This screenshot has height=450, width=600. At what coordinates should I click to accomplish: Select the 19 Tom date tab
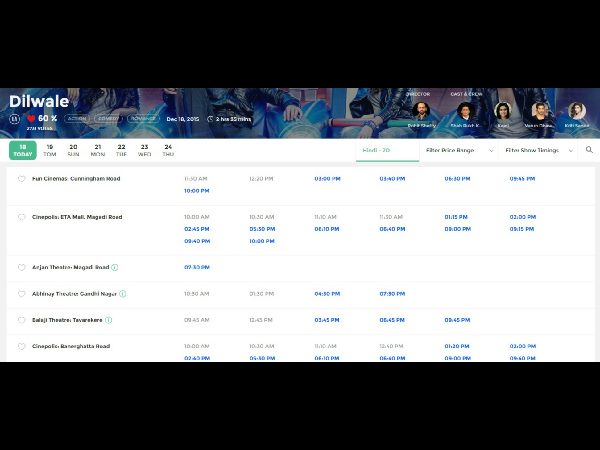click(x=49, y=150)
